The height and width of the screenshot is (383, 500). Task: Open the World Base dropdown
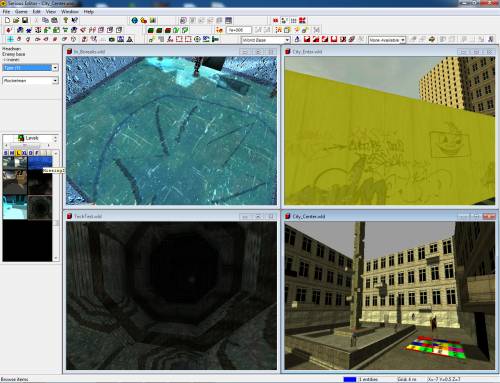(265, 40)
